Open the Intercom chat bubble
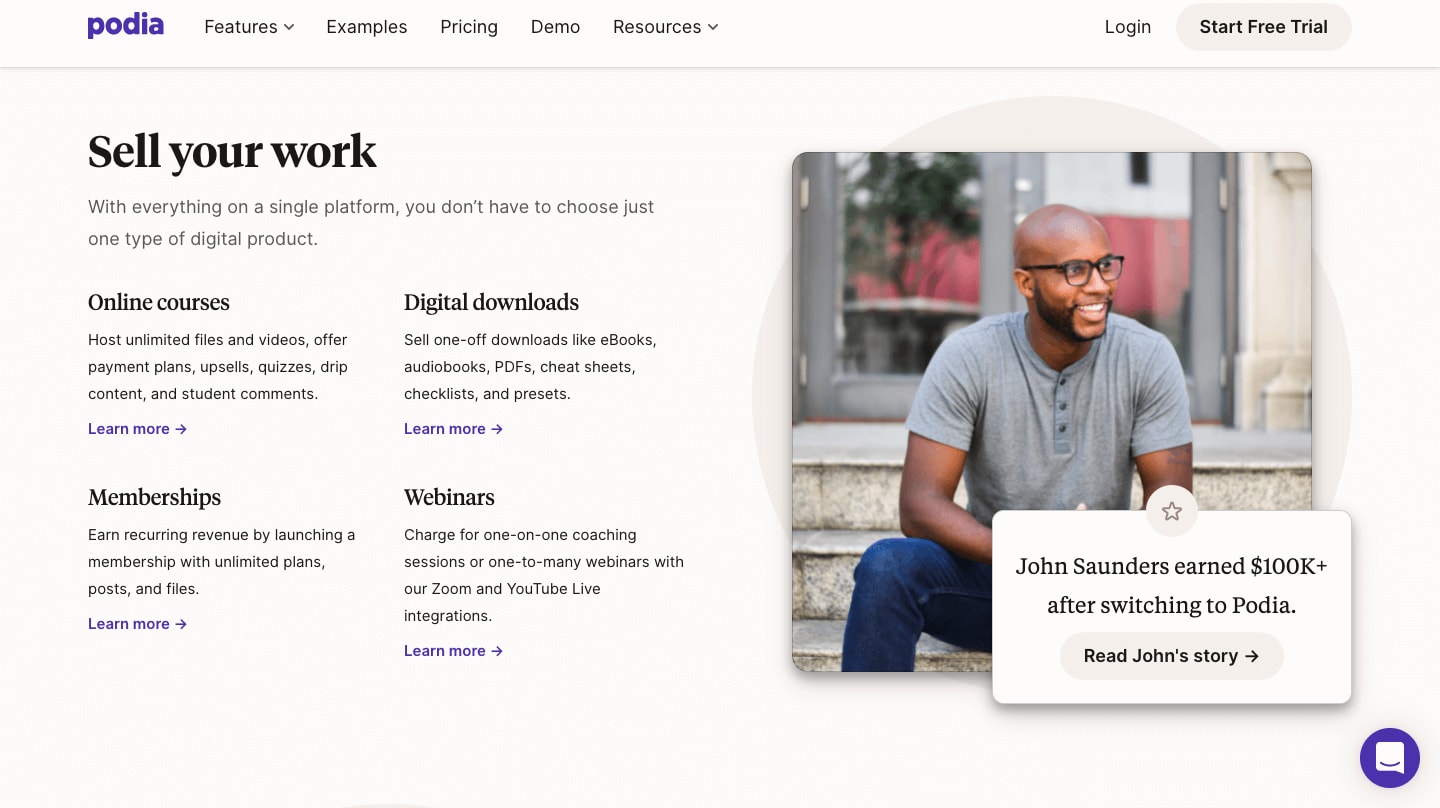 (x=1390, y=758)
